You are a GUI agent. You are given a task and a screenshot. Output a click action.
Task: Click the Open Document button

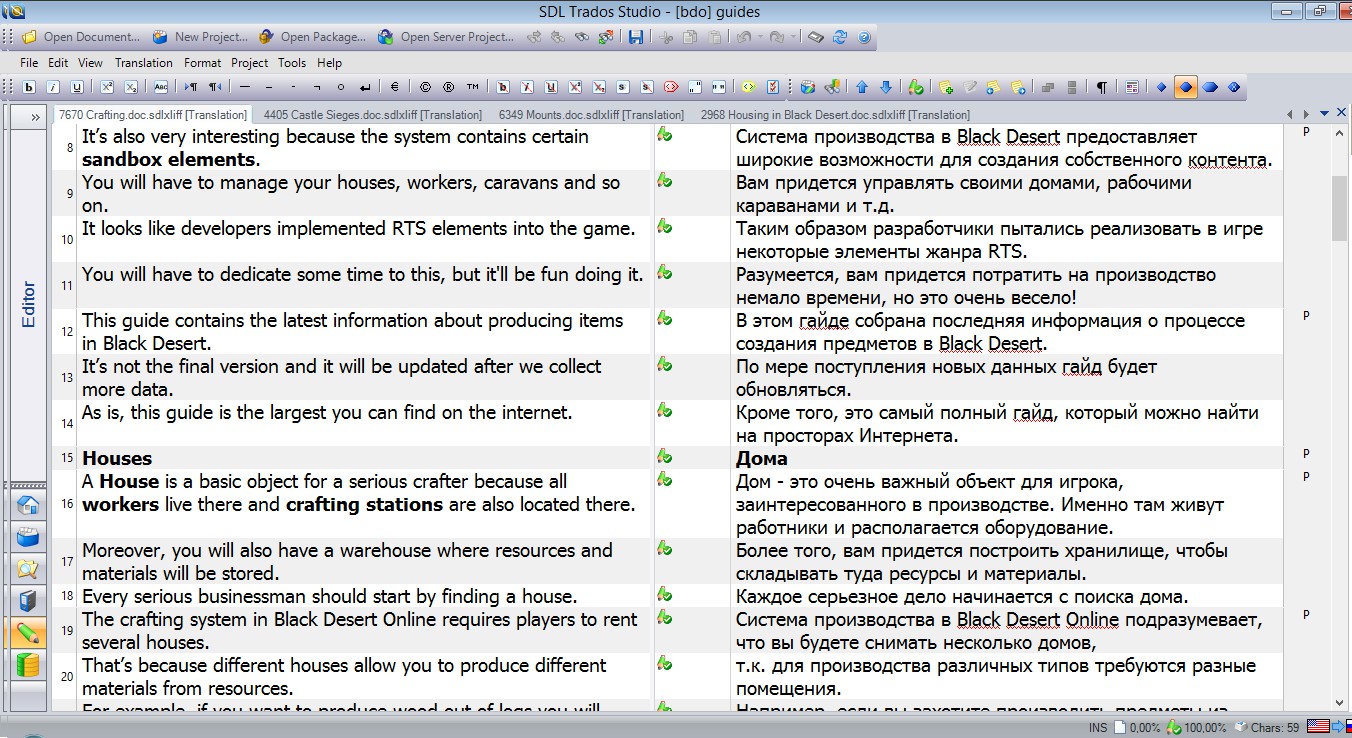pyautogui.click(x=82, y=37)
